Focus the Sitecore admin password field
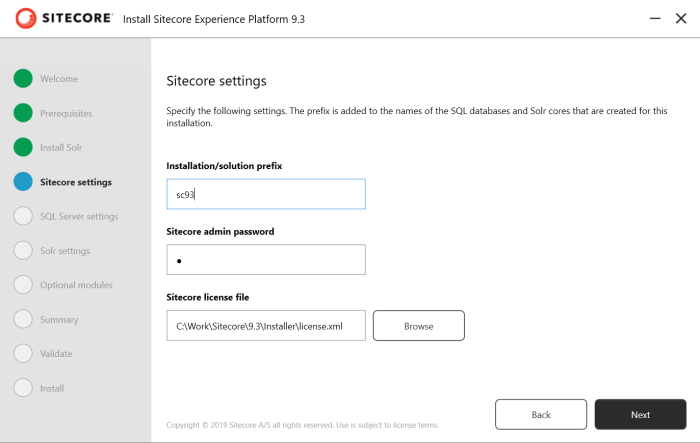 coord(266,259)
